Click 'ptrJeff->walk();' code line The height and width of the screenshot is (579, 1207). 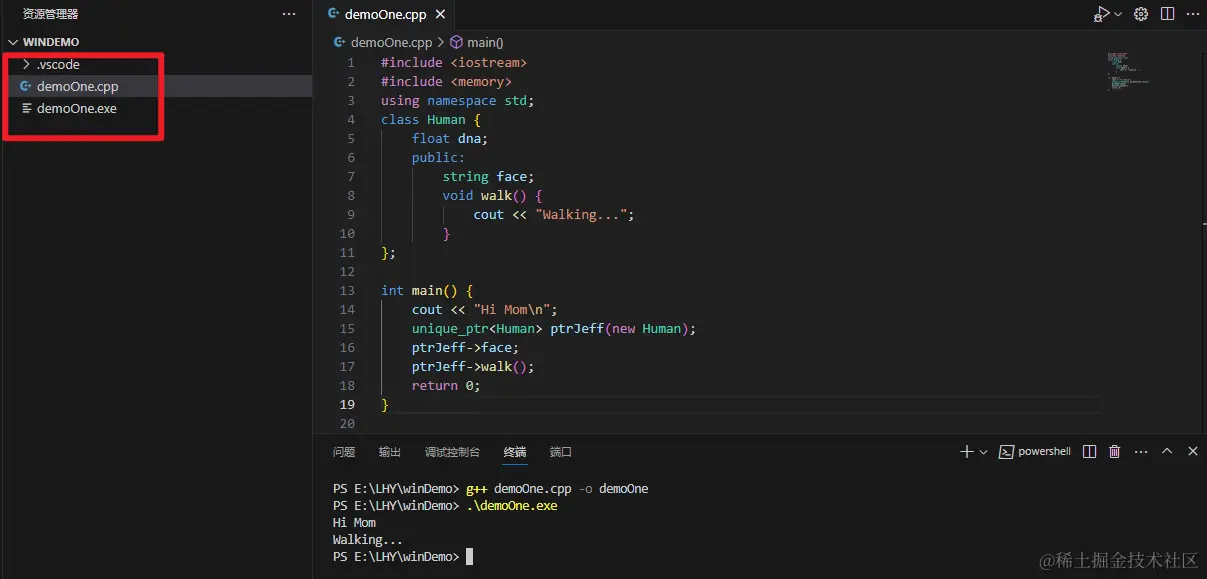(473, 366)
